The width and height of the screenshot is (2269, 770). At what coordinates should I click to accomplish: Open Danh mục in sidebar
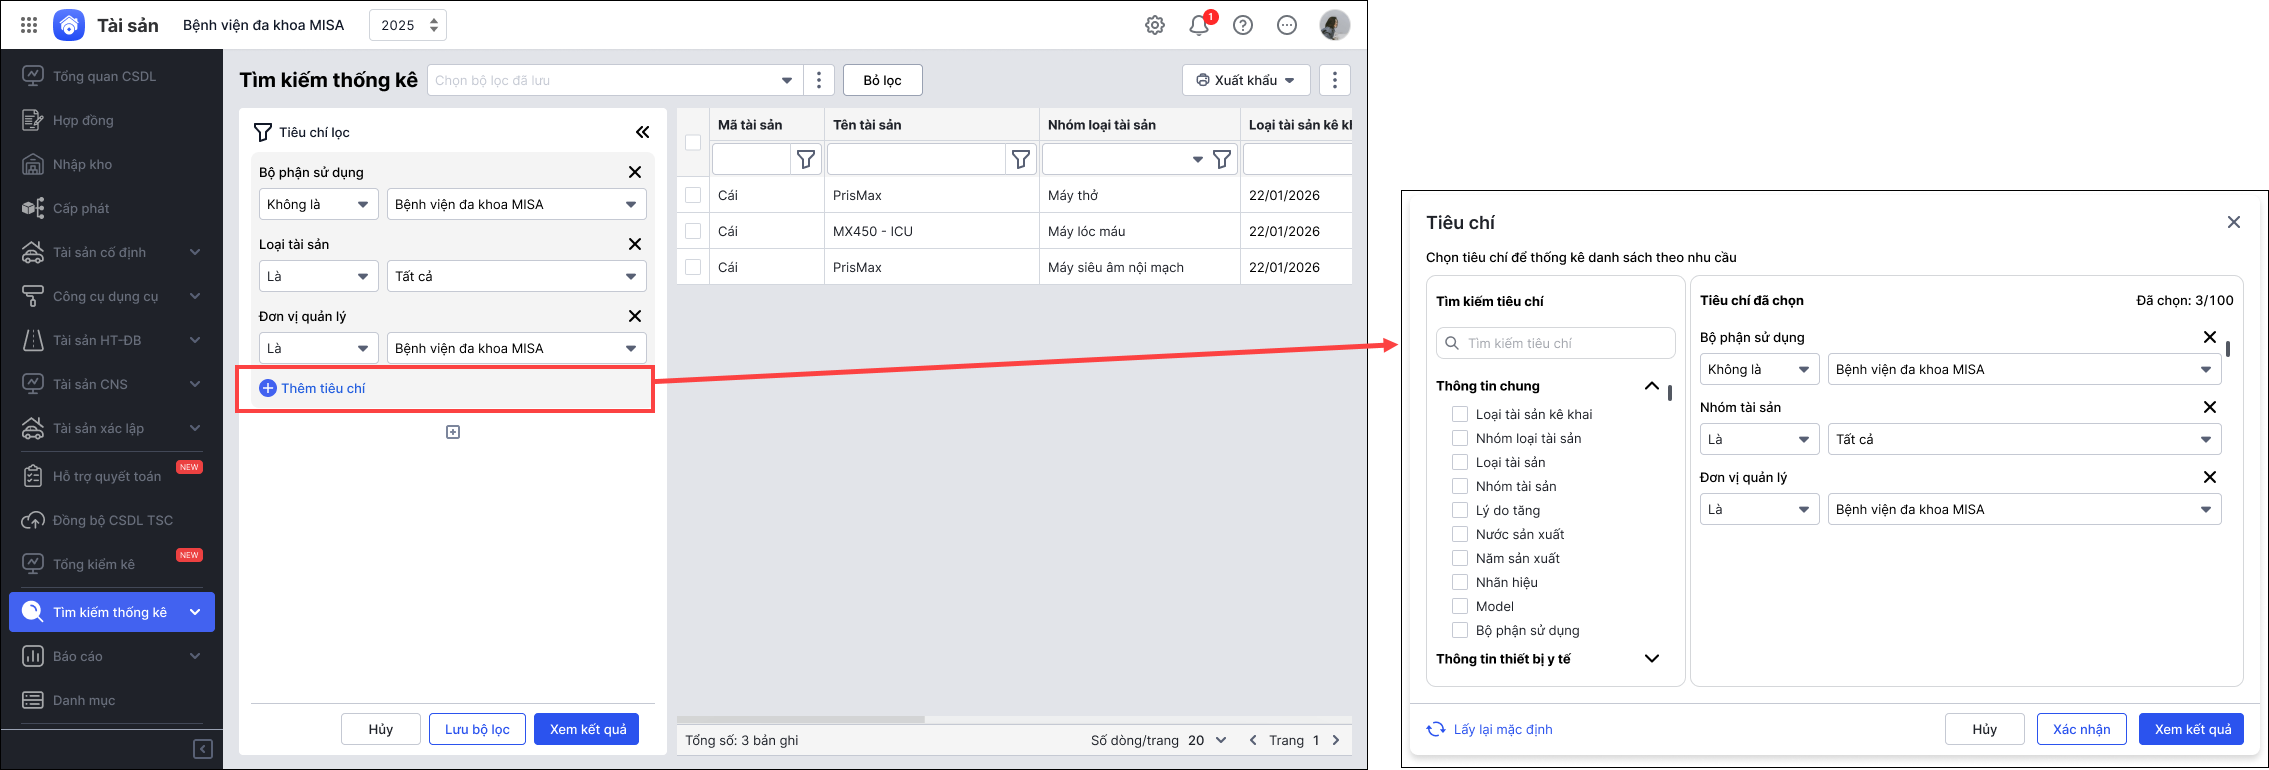112,700
